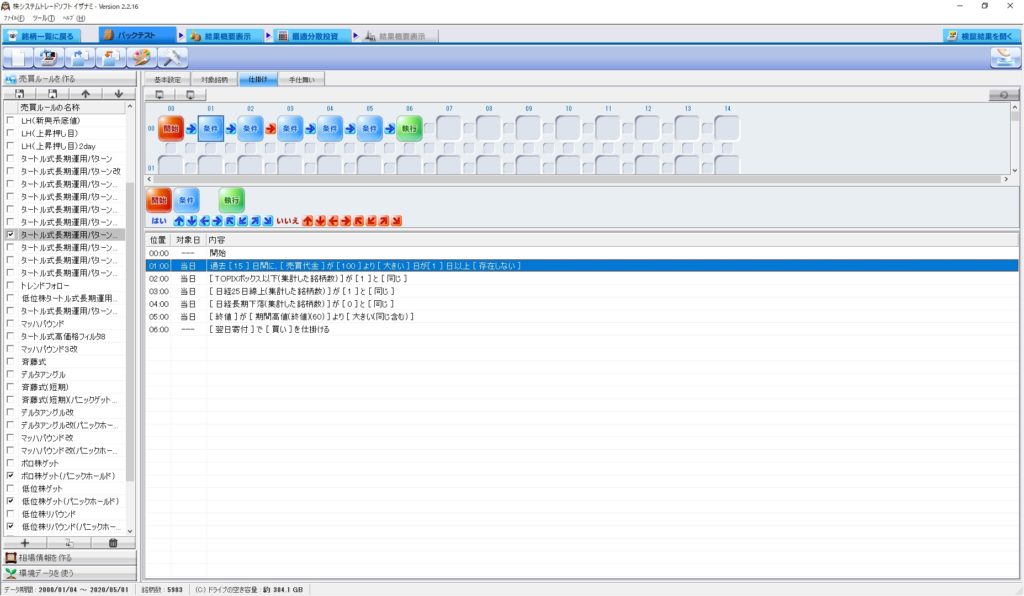Check the 斉藤式 rule checkbox
The width and height of the screenshot is (1024, 596).
tap(11, 361)
